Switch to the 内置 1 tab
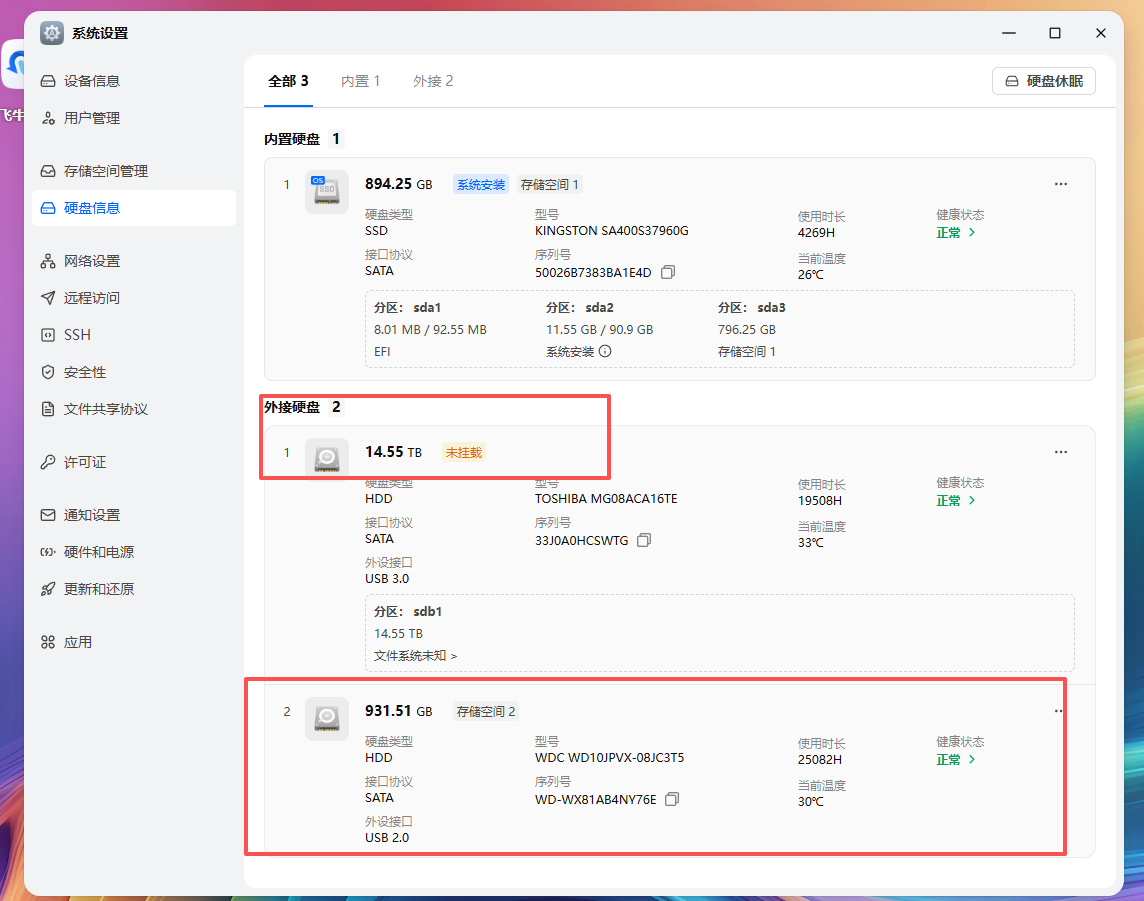This screenshot has width=1144, height=901. 360,81
